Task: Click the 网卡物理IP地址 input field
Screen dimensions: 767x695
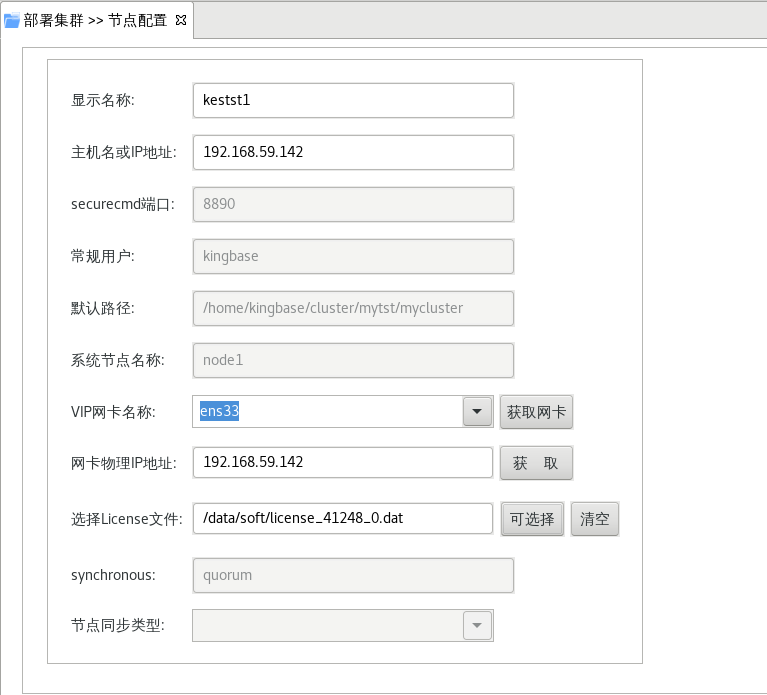Action: pos(342,463)
